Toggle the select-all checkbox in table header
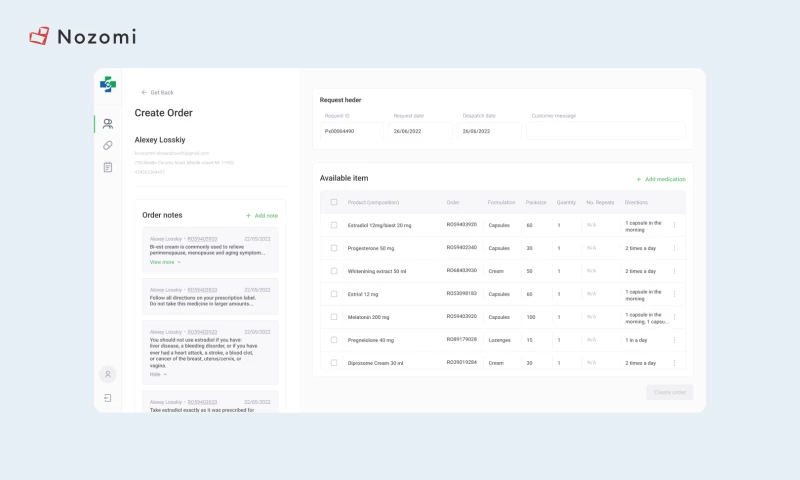This screenshot has height=480, width=800. click(x=334, y=202)
